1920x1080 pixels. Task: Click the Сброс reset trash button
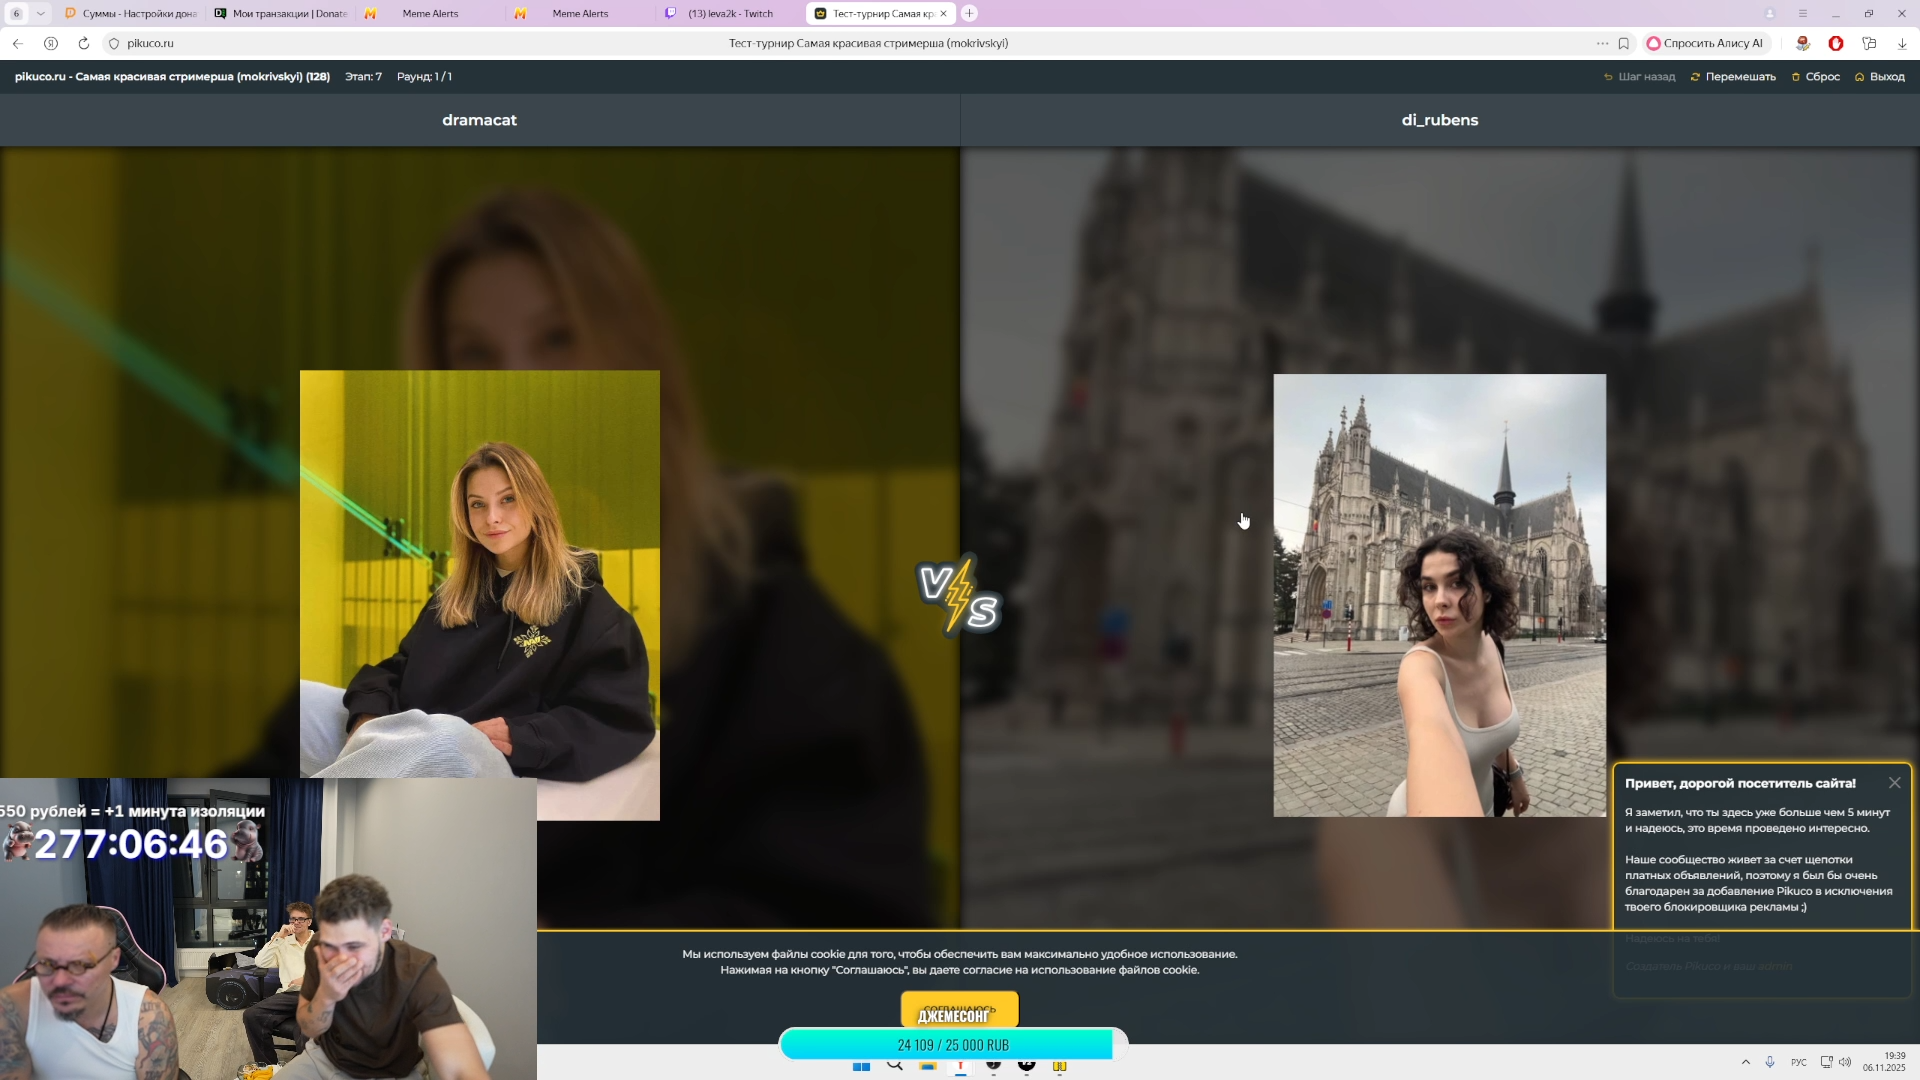[x=1815, y=77]
